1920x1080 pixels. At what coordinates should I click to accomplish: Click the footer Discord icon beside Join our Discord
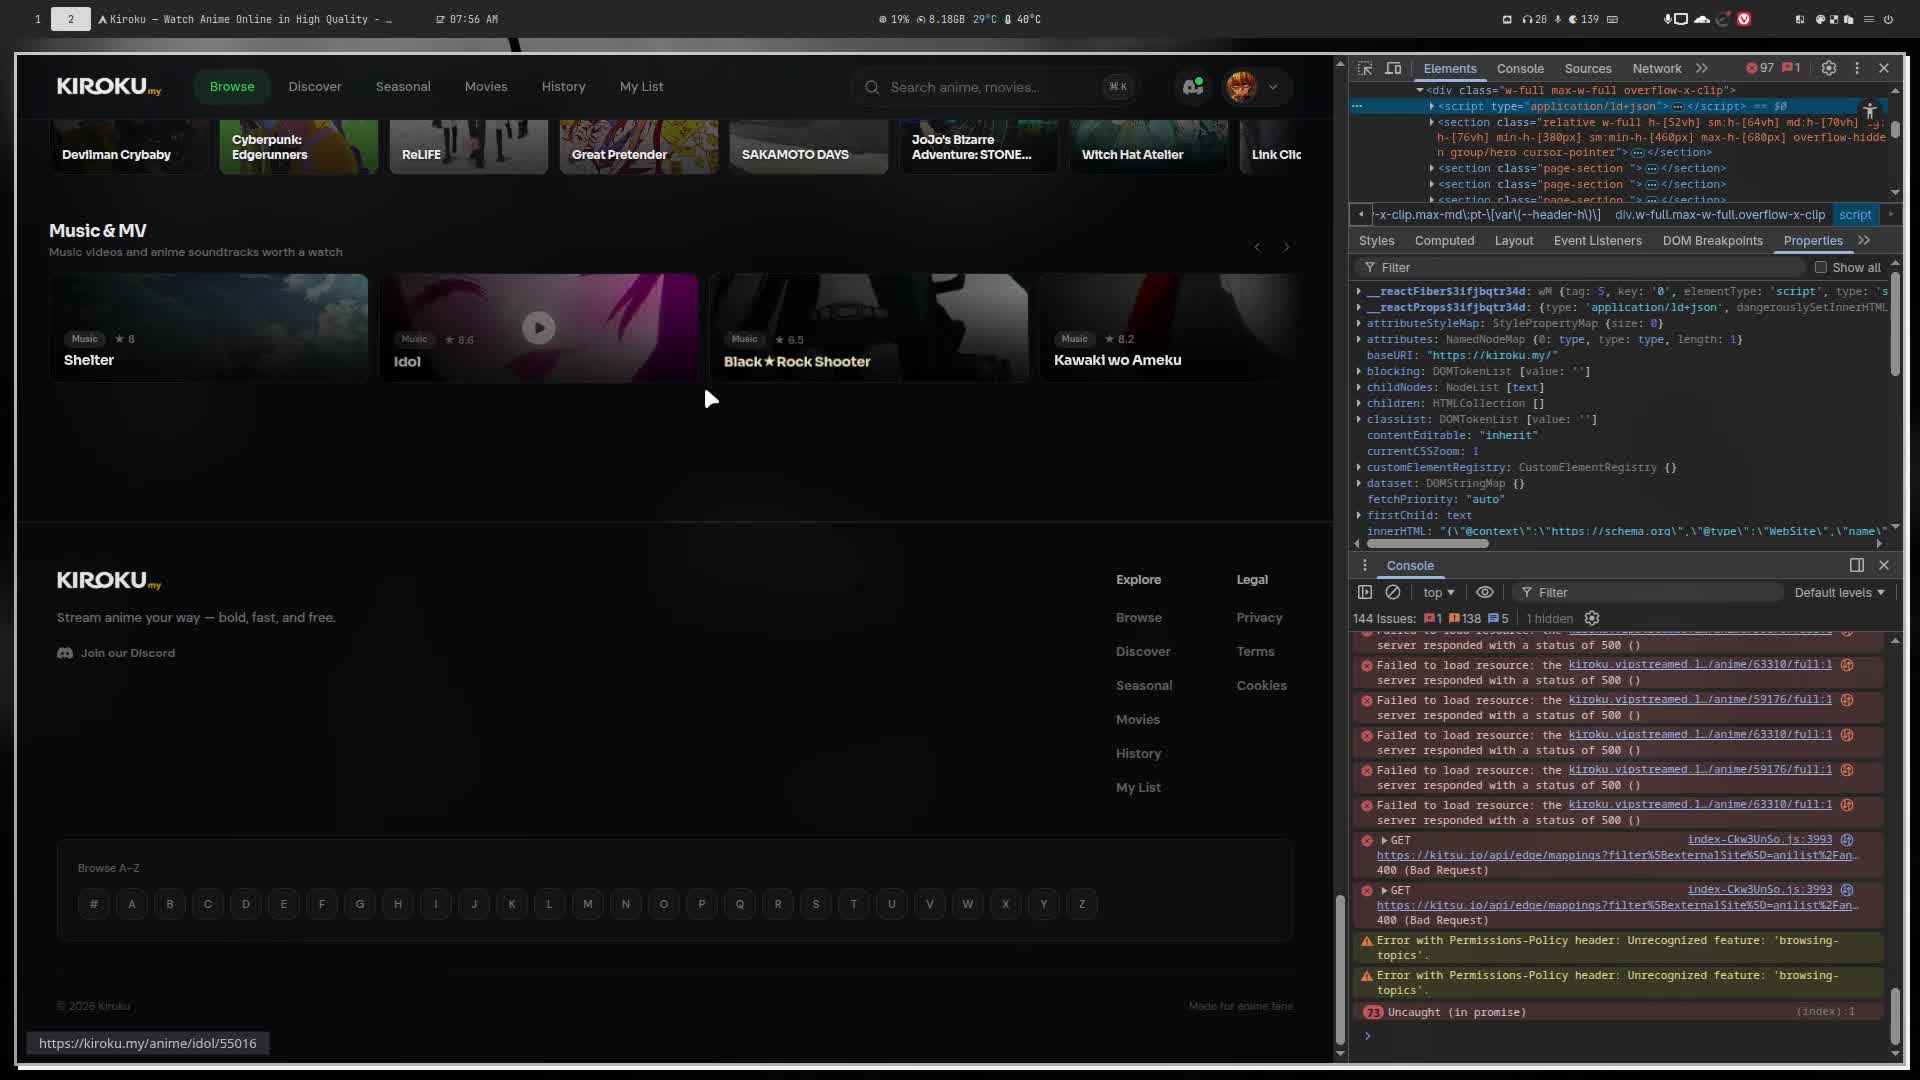(65, 653)
